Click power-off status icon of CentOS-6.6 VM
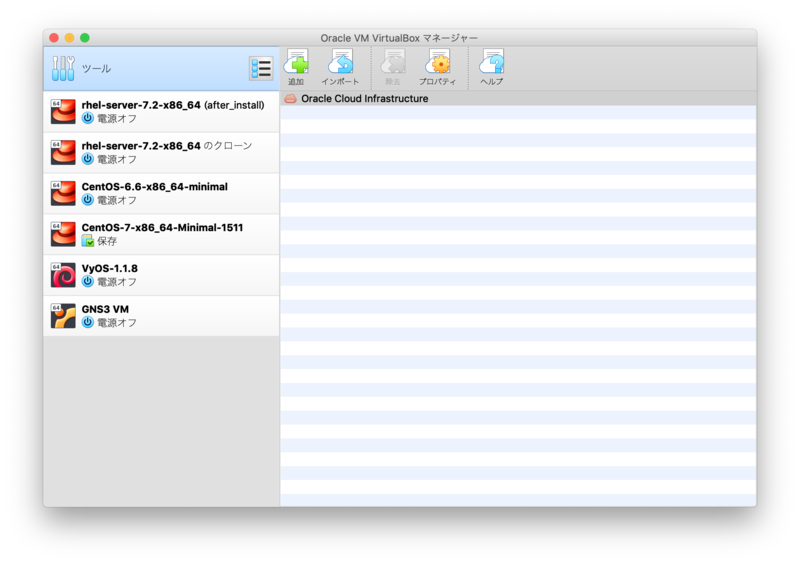The height and width of the screenshot is (564, 800). 88,200
